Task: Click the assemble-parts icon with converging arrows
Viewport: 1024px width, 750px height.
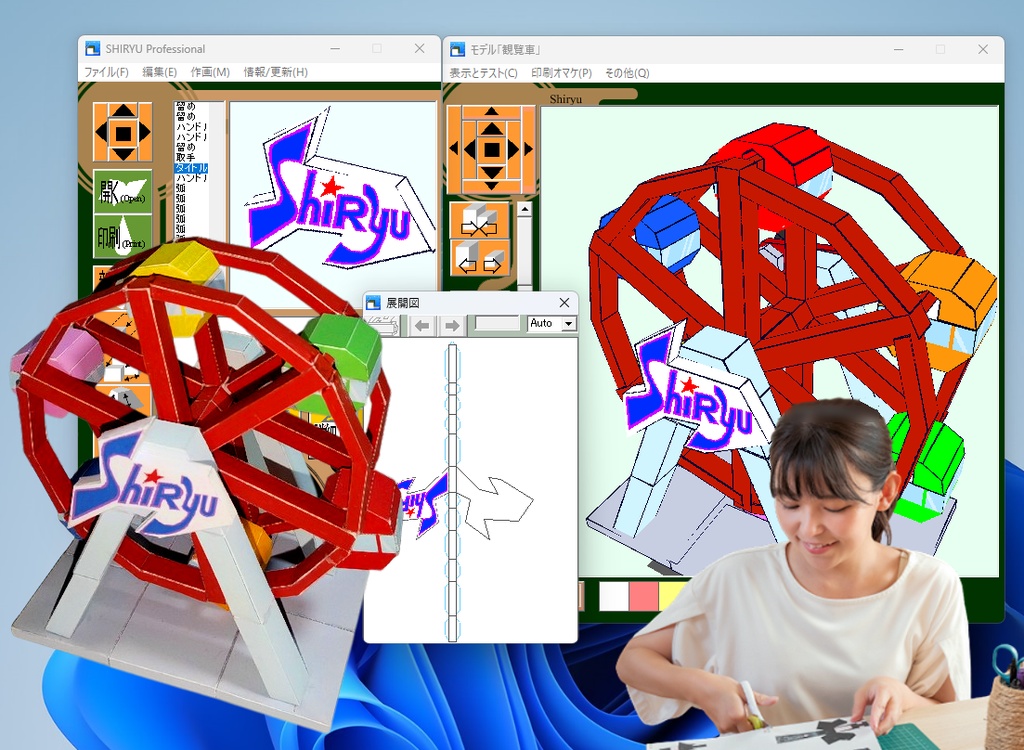Action: tap(479, 220)
